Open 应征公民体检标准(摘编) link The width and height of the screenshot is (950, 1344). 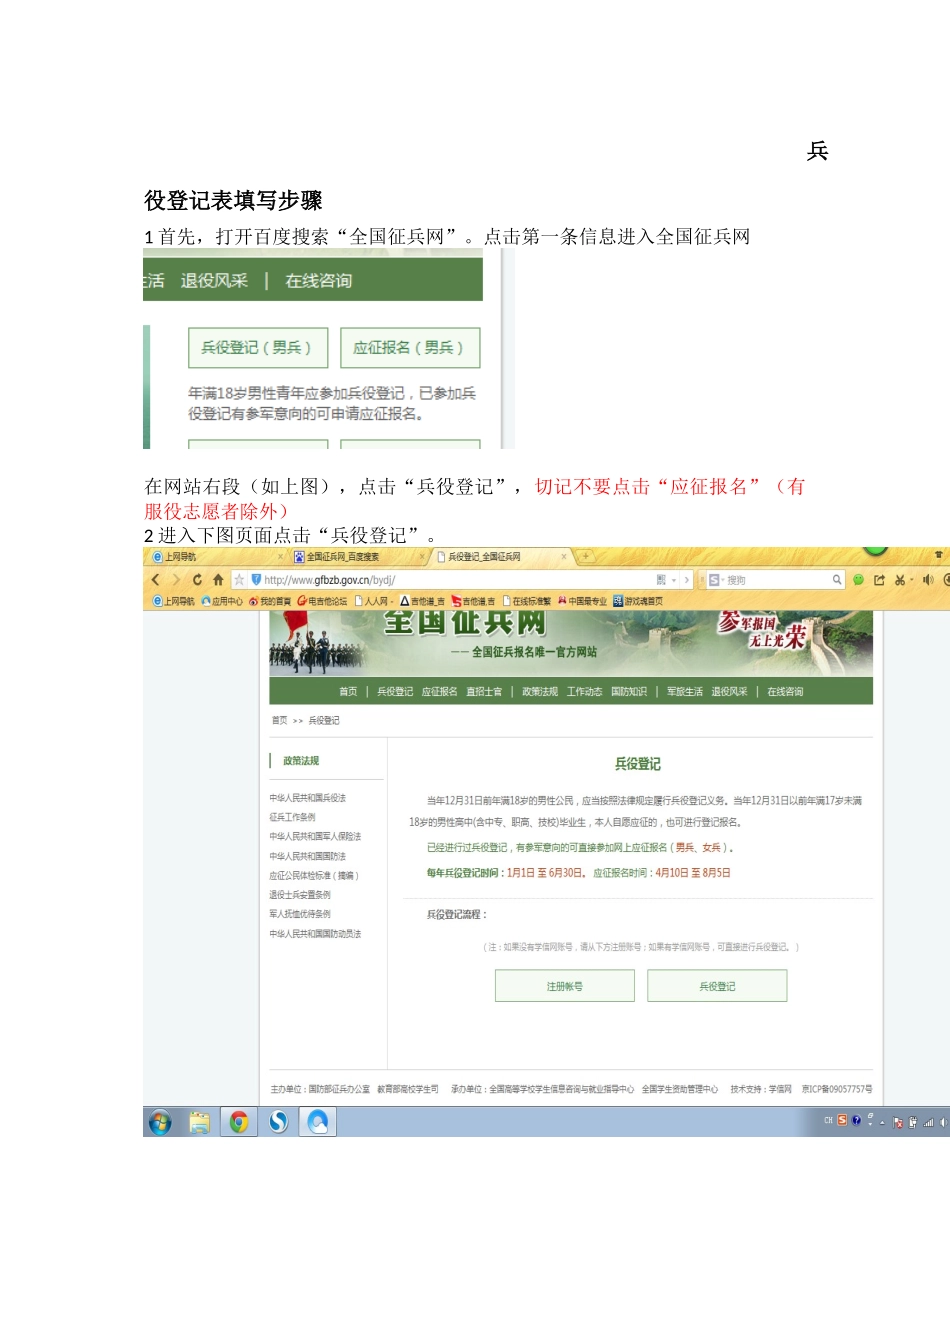click(x=313, y=876)
